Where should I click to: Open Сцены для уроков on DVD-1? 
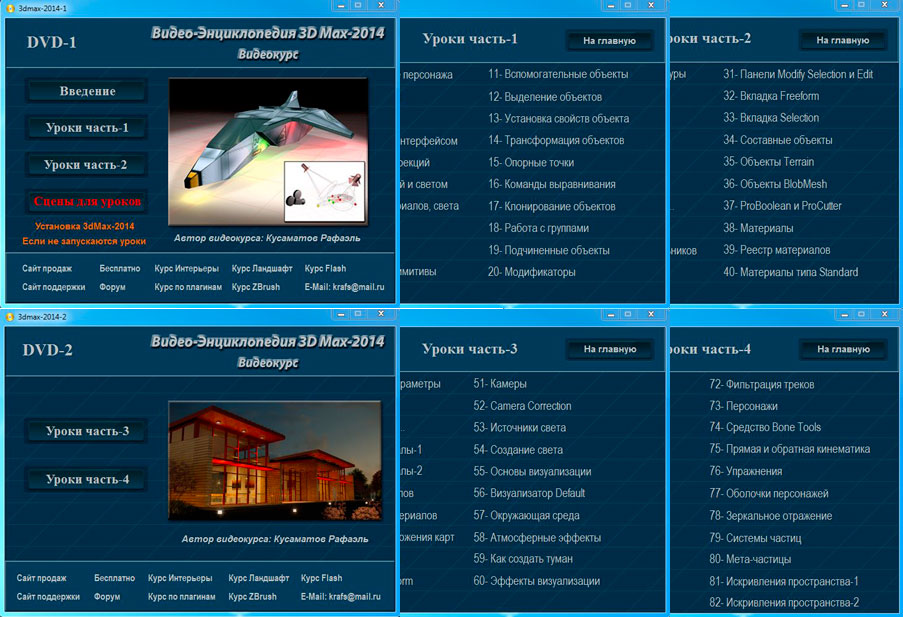coord(87,201)
